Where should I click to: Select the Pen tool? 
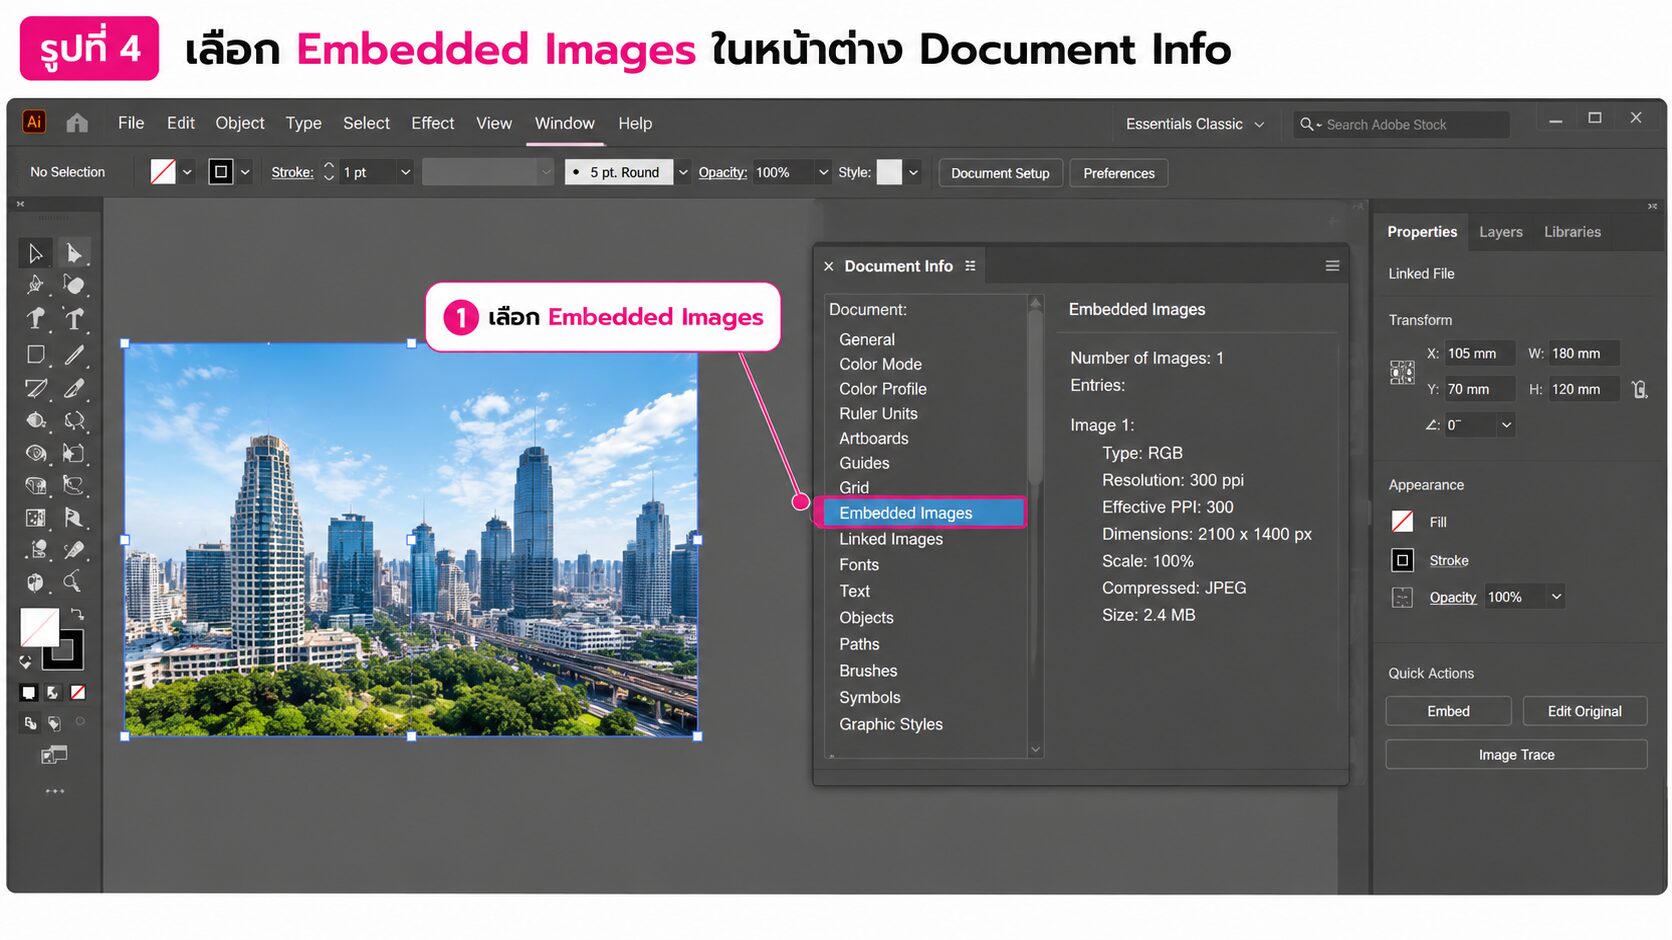point(35,285)
